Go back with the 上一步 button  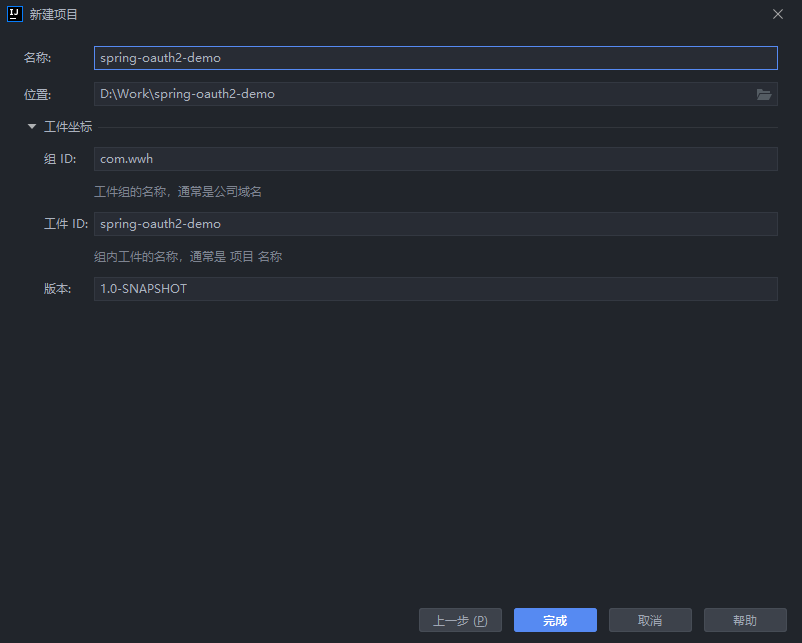point(460,620)
